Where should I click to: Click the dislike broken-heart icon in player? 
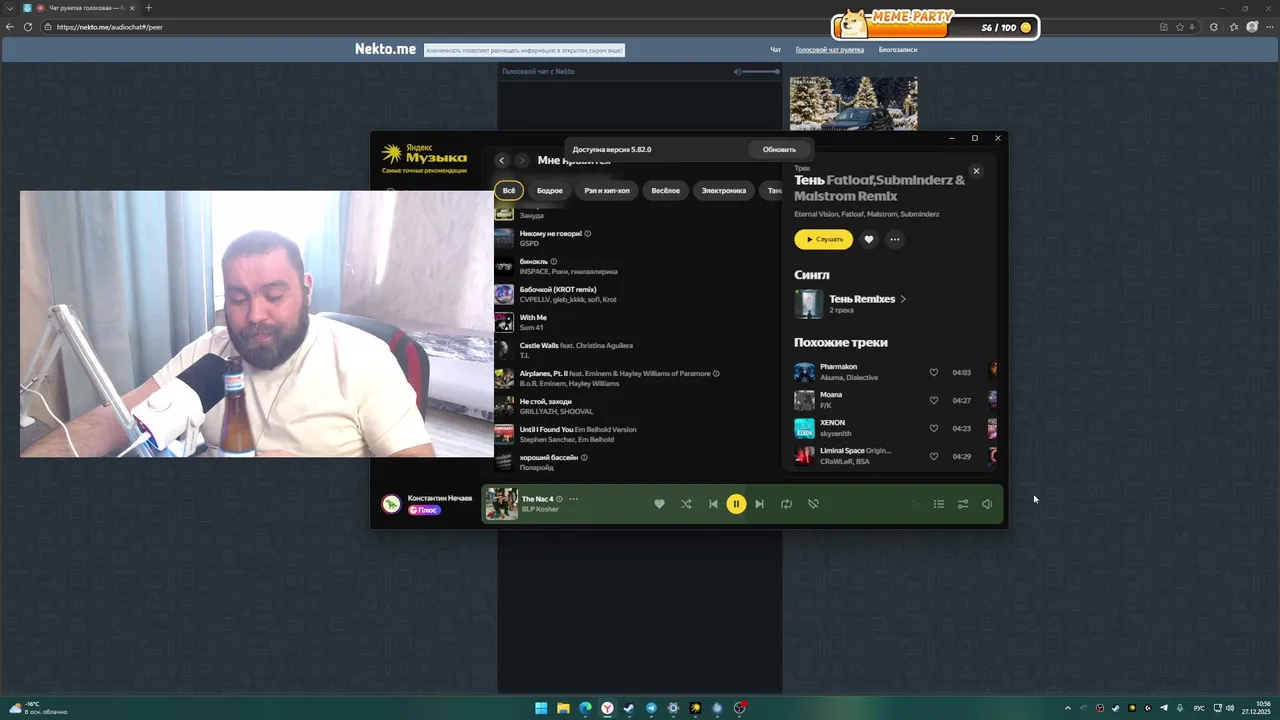point(813,504)
